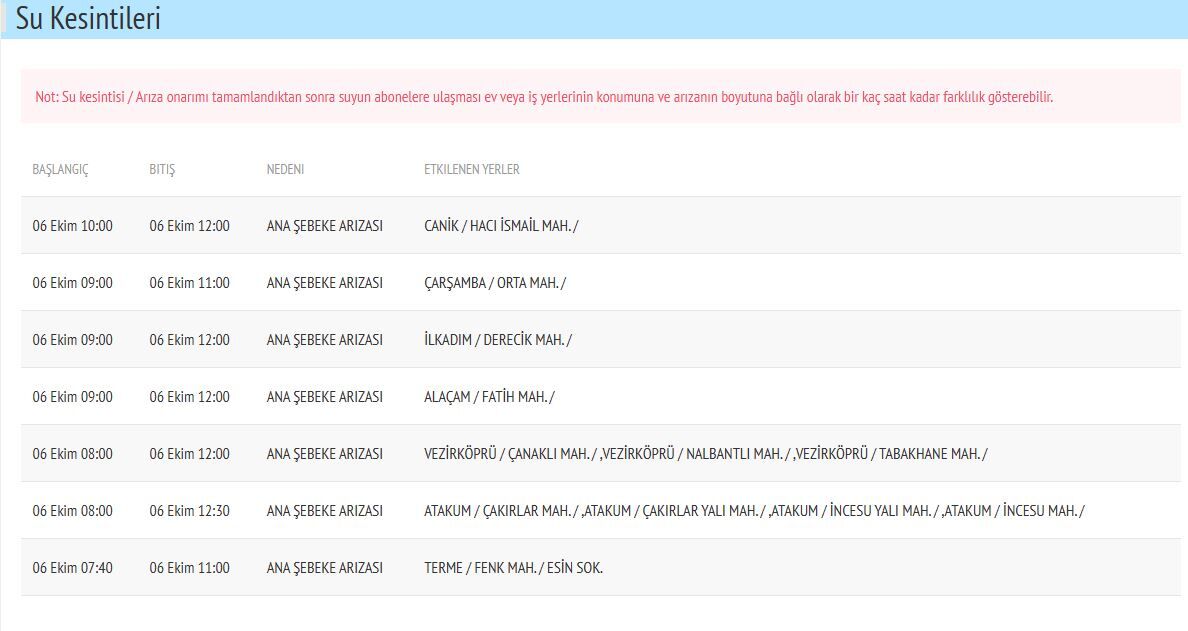Click the pink note about su kesintisi
1188x631 pixels.
pos(601,96)
